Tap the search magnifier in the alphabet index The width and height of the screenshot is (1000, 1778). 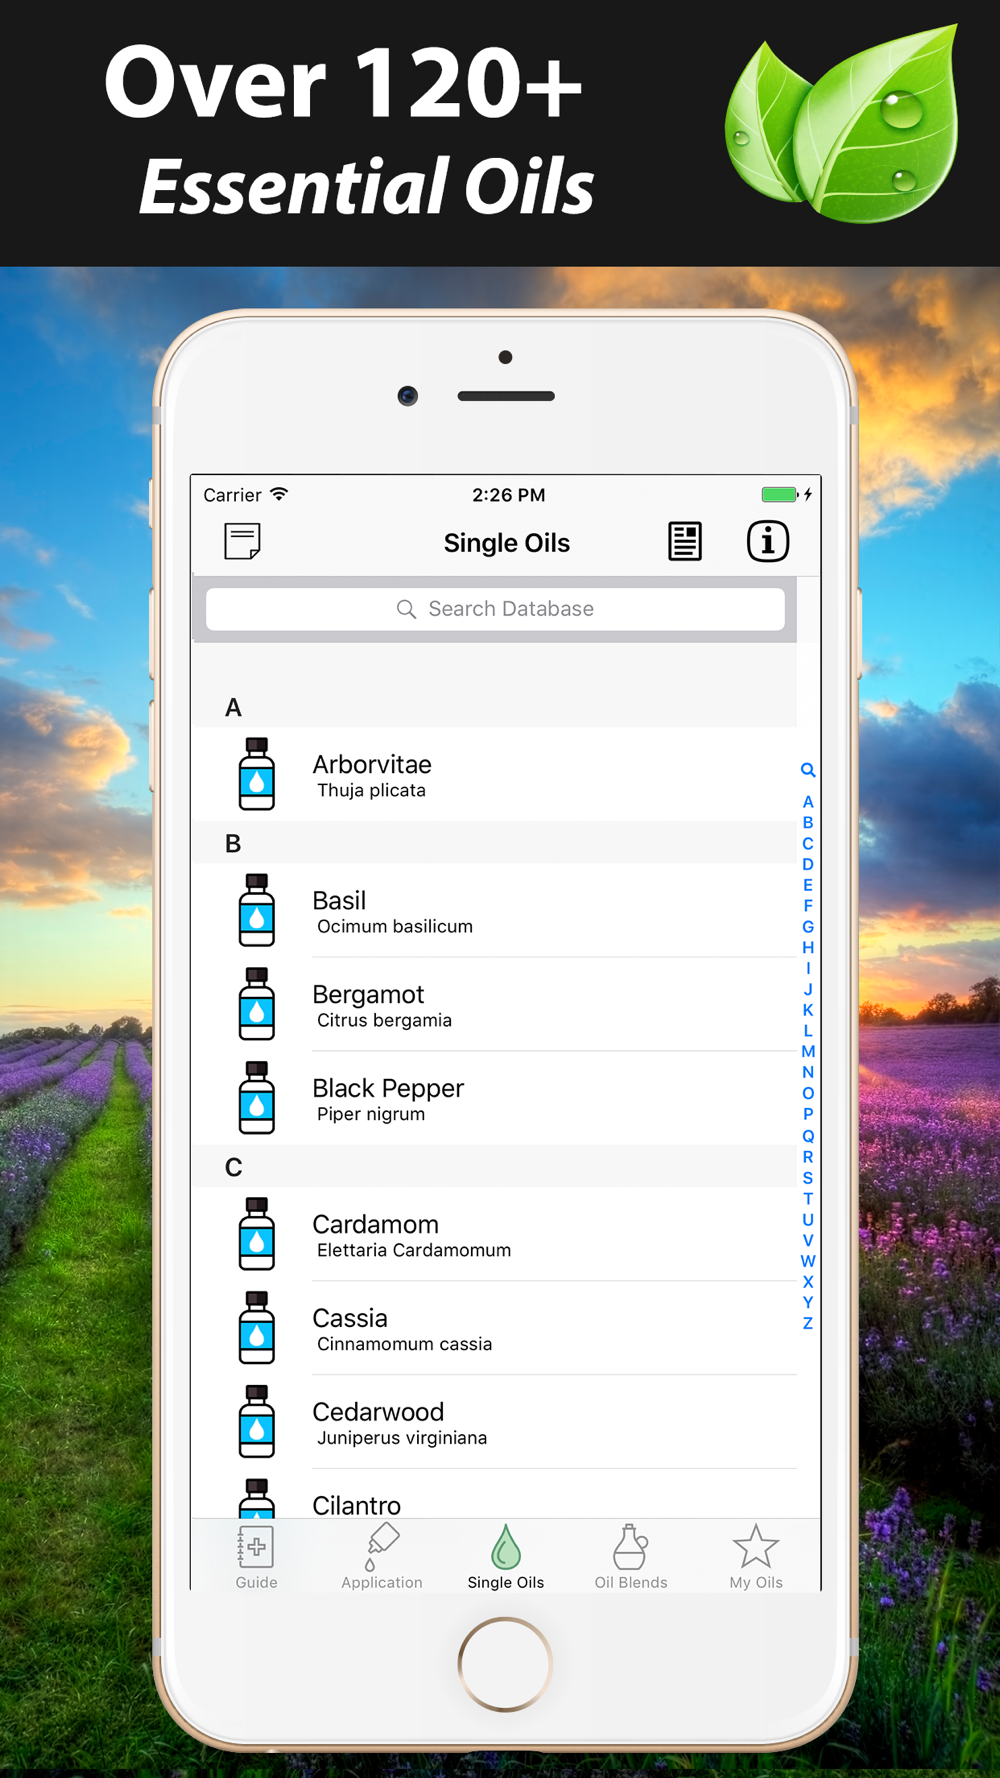(x=808, y=770)
